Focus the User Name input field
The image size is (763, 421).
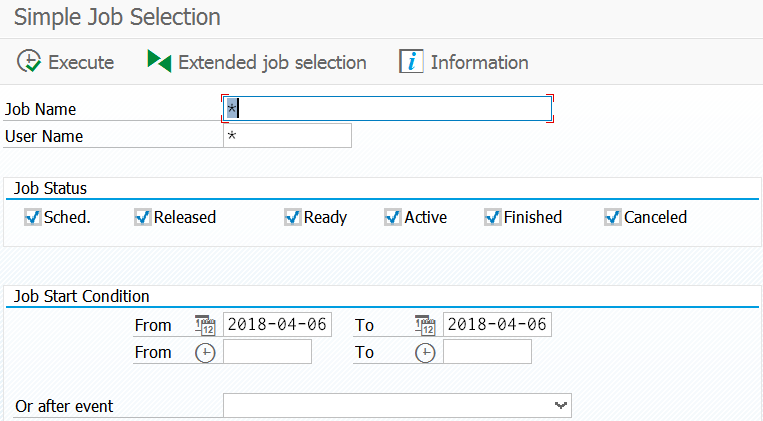pos(288,136)
